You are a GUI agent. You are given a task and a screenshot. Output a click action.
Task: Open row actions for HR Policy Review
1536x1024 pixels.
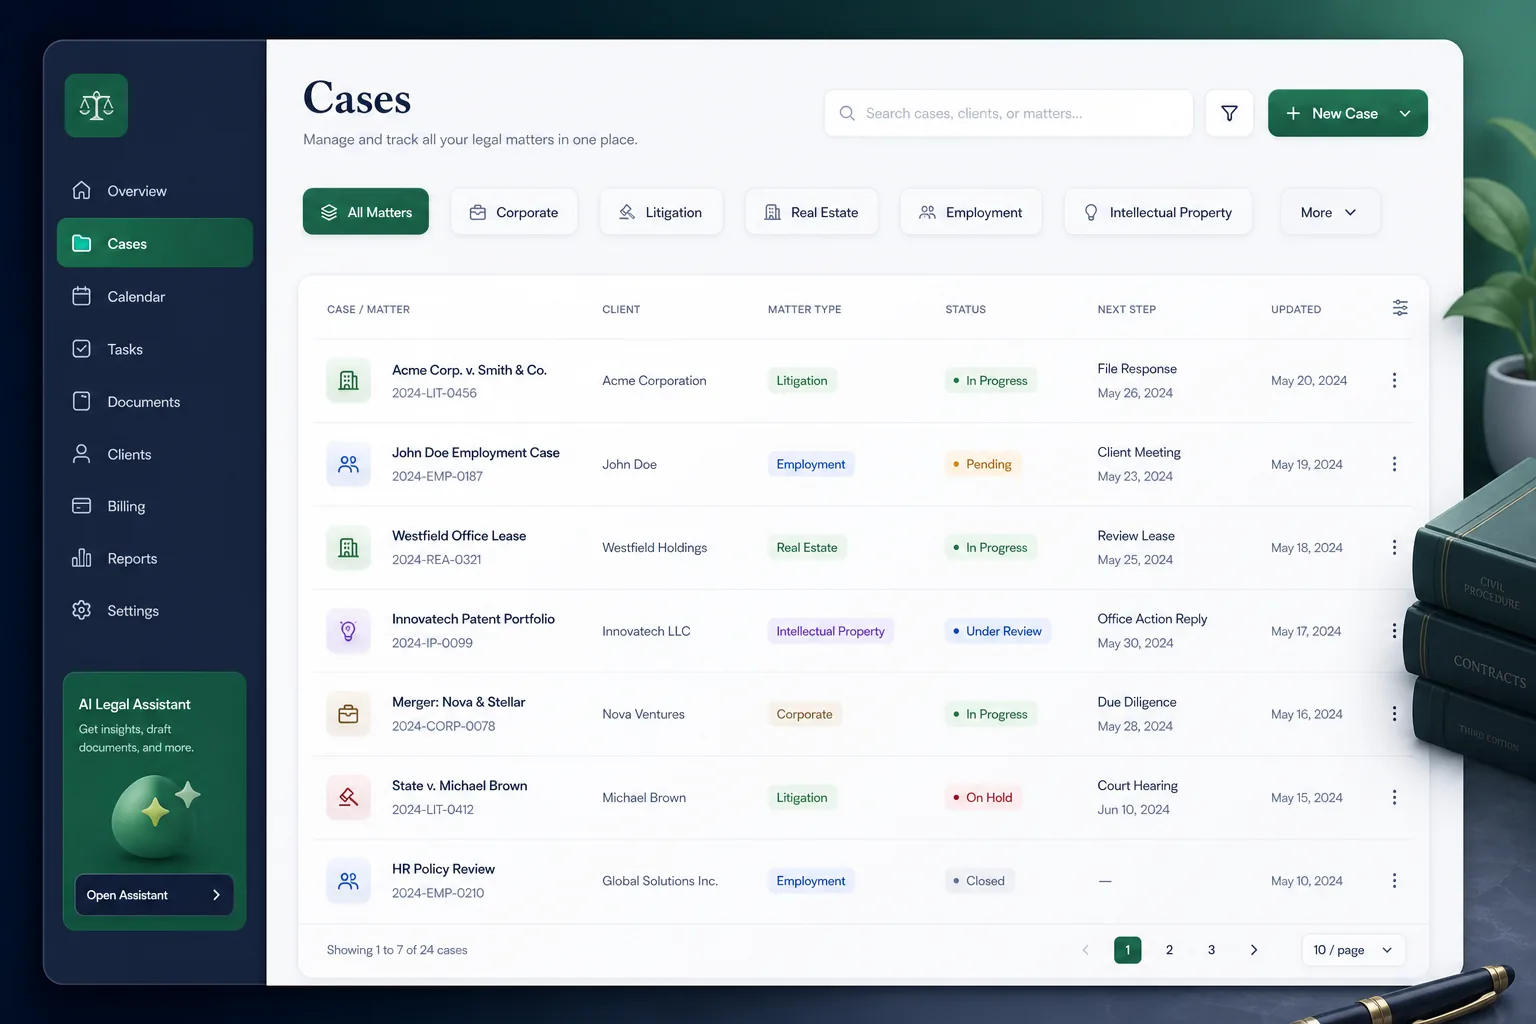[x=1394, y=881]
